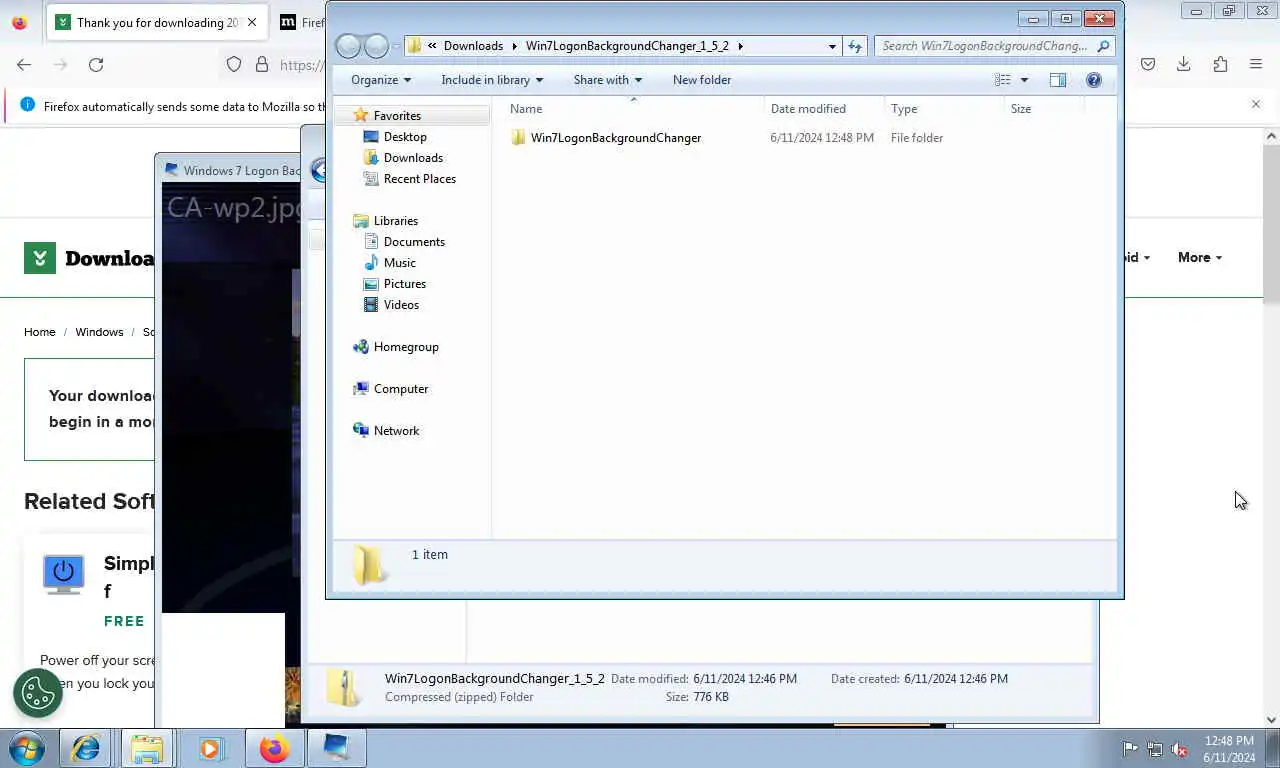Open the More menu on the webpage

1200,257
